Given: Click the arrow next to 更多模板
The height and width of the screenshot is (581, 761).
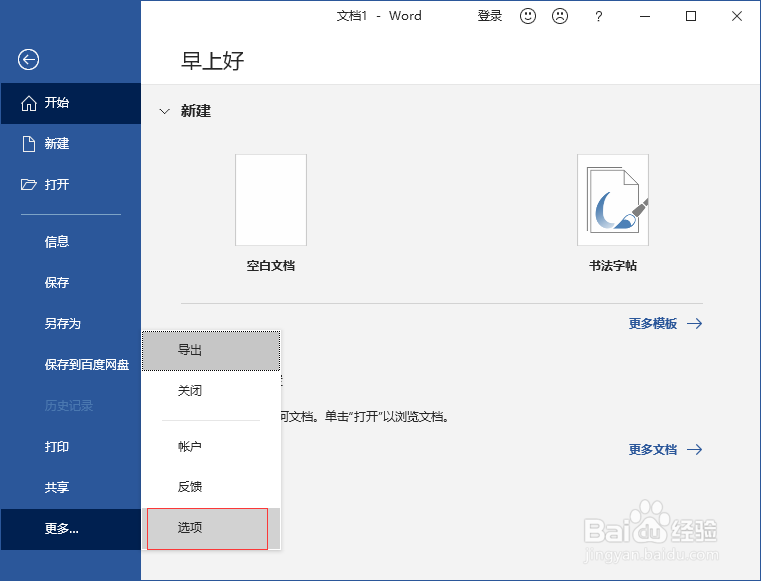Looking at the screenshot, I should [695, 323].
